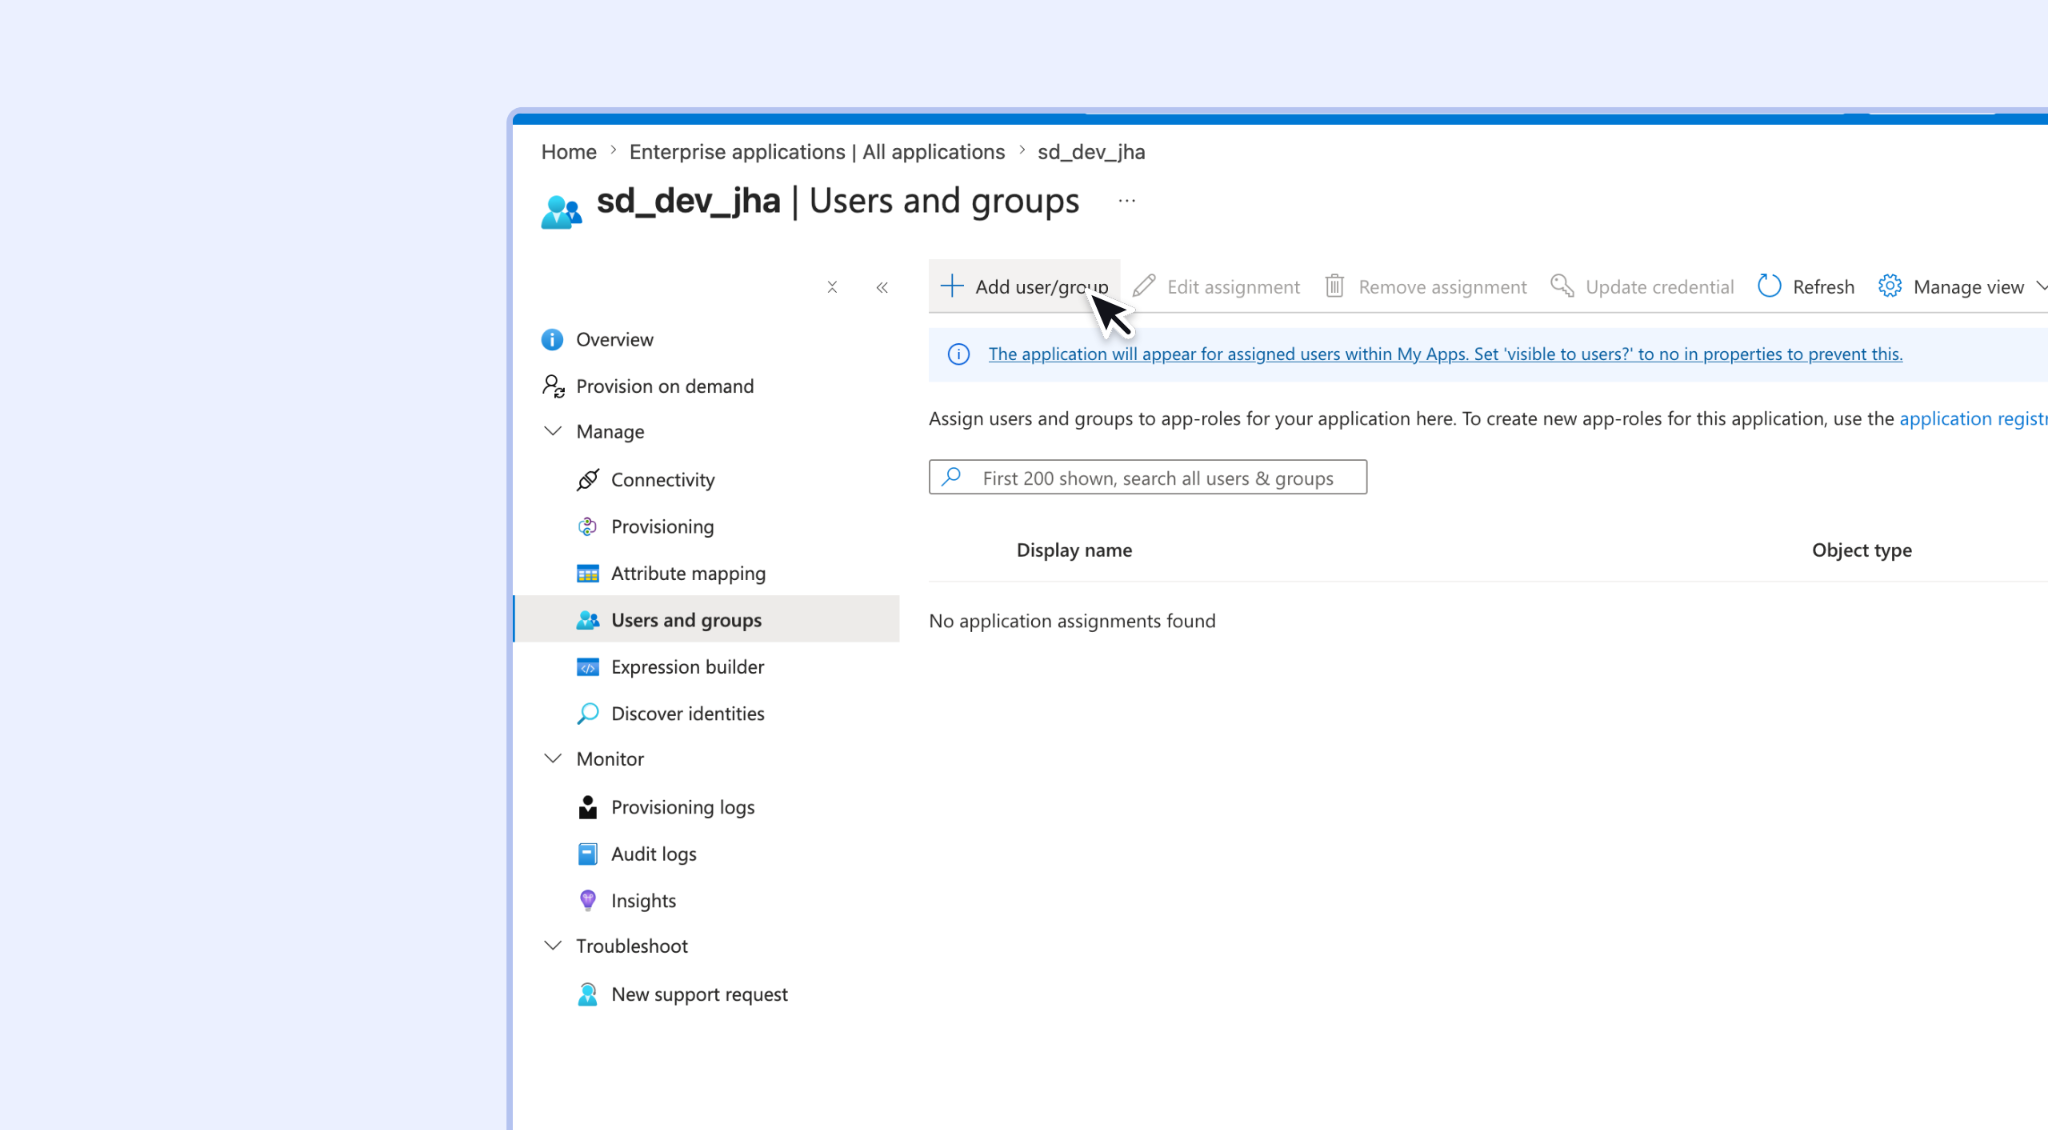Screen dimensions: 2048x1130
Task: Follow the application registration link
Action: 1973,418
